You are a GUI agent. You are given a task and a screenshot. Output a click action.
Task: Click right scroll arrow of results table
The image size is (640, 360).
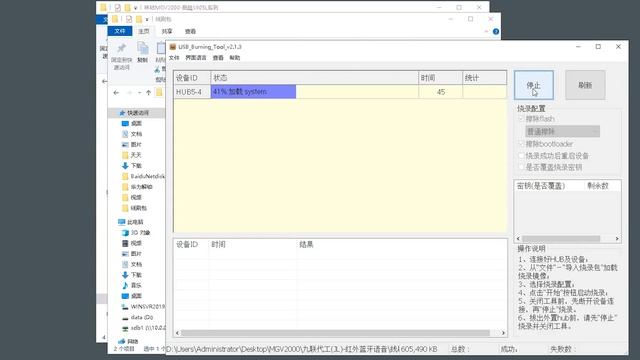pyautogui.click(x=503, y=333)
